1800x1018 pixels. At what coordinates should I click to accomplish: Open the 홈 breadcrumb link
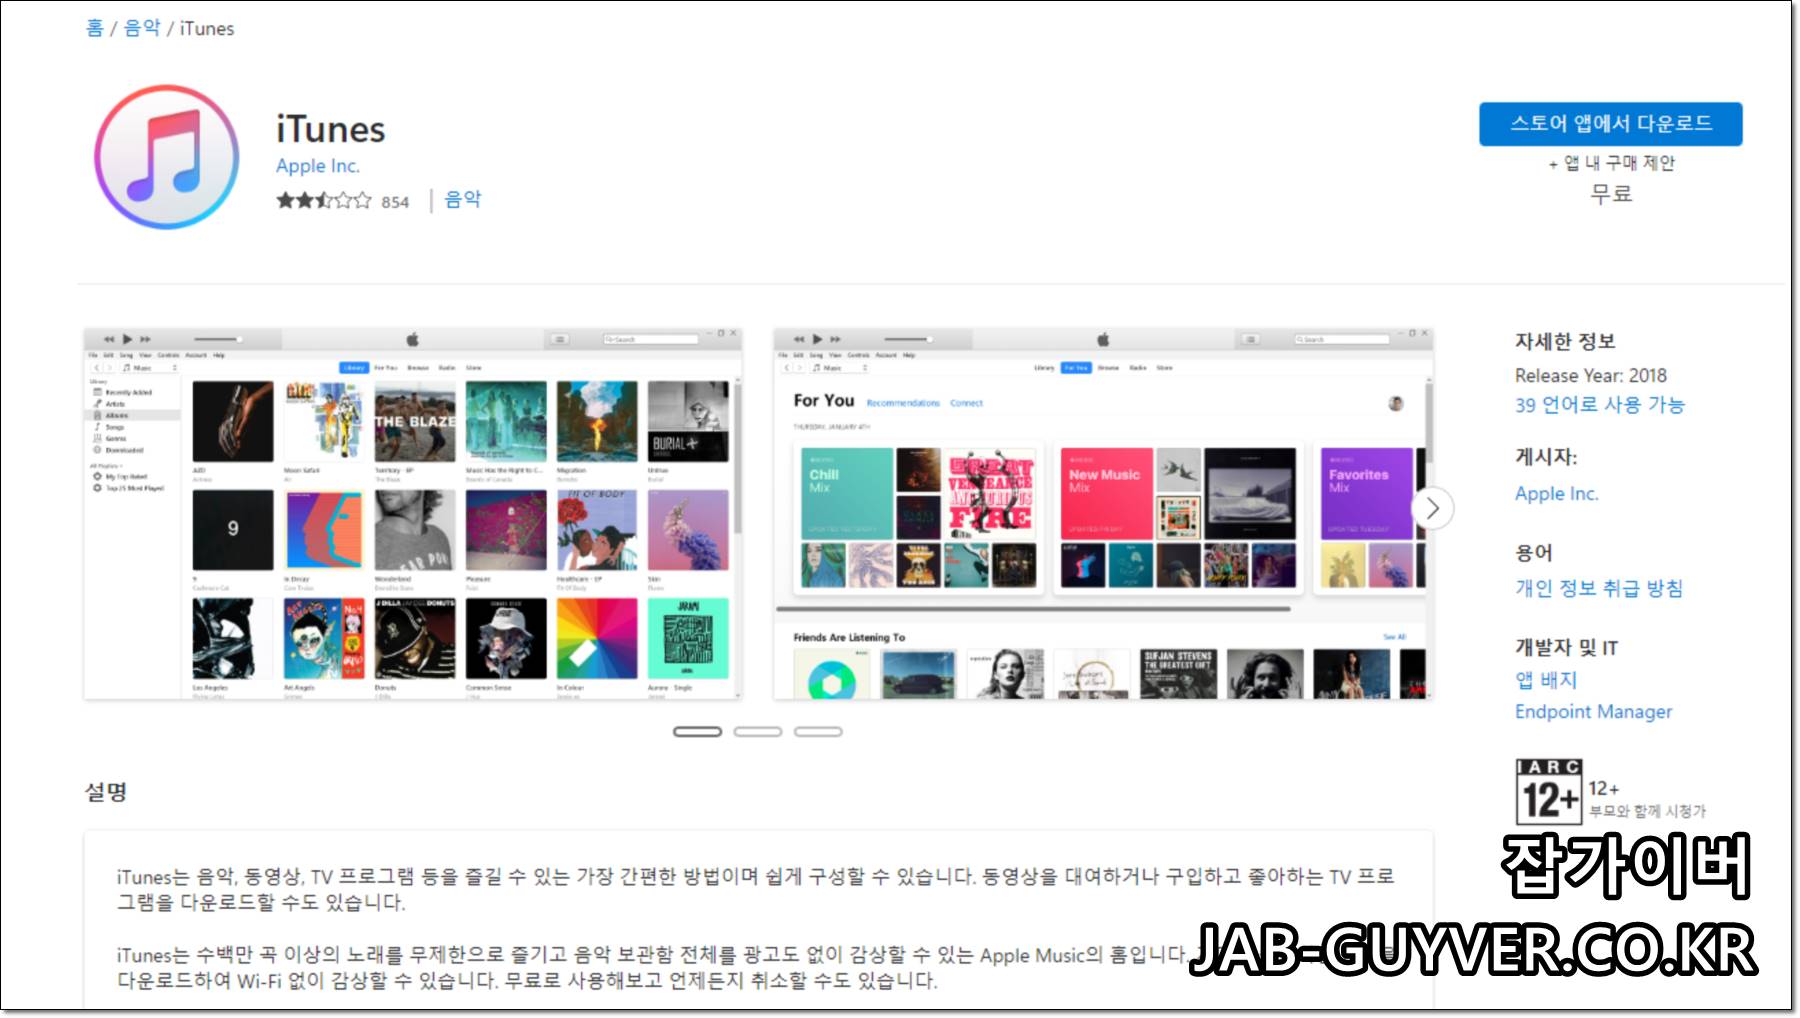(95, 28)
